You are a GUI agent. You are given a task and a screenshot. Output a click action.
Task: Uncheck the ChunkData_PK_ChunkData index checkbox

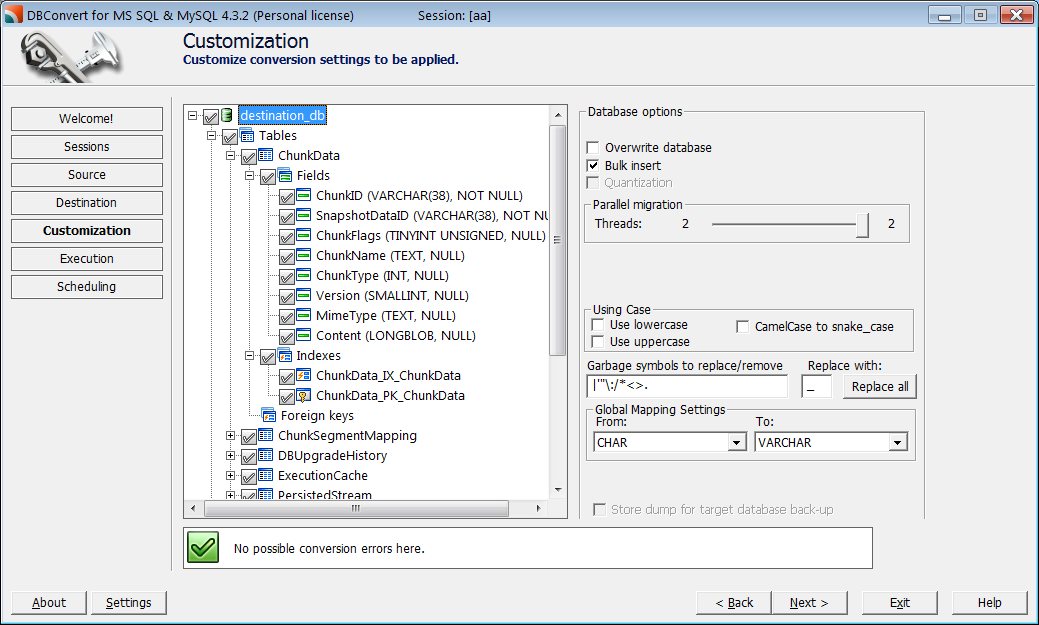(x=287, y=397)
